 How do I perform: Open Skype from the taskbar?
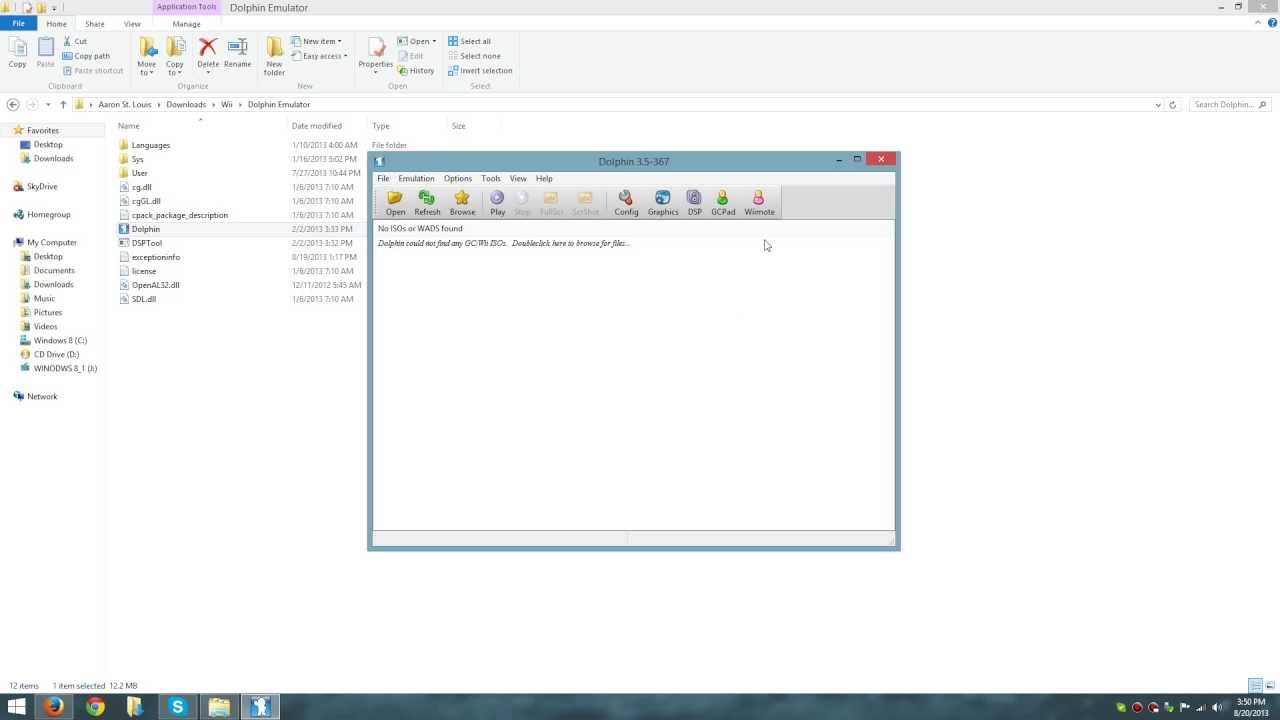(x=178, y=707)
